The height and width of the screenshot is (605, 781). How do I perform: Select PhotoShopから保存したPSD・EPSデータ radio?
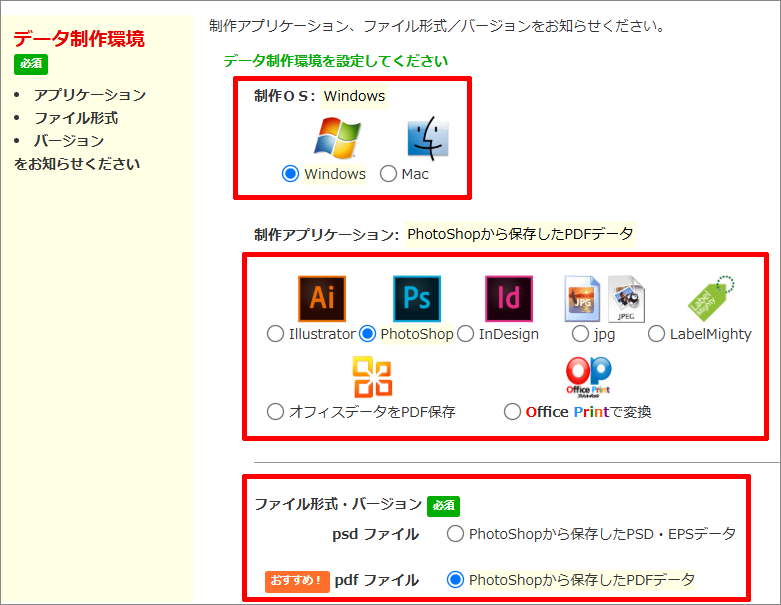click(455, 534)
